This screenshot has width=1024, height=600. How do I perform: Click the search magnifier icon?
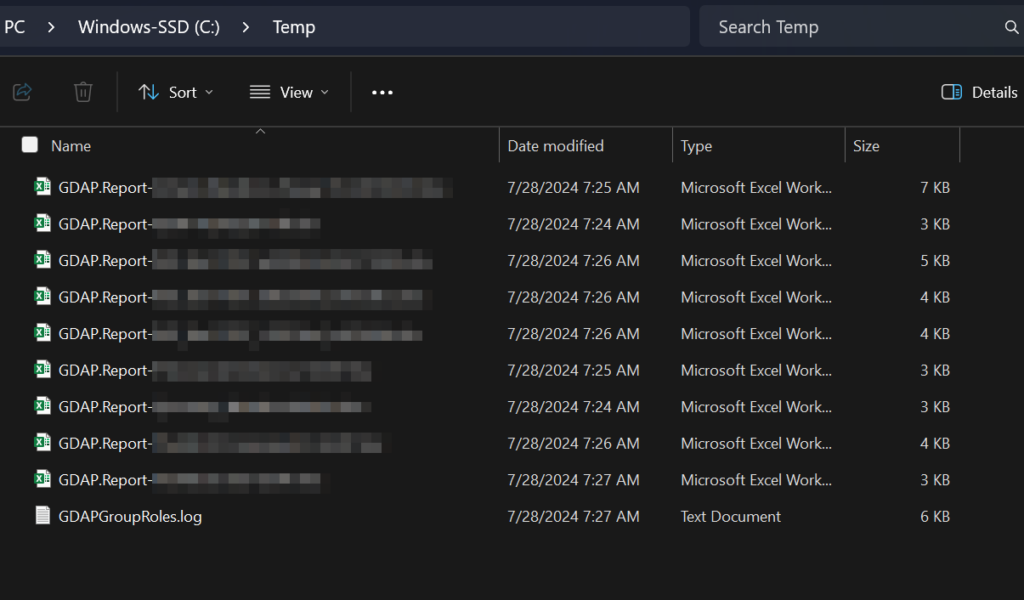click(x=1011, y=27)
